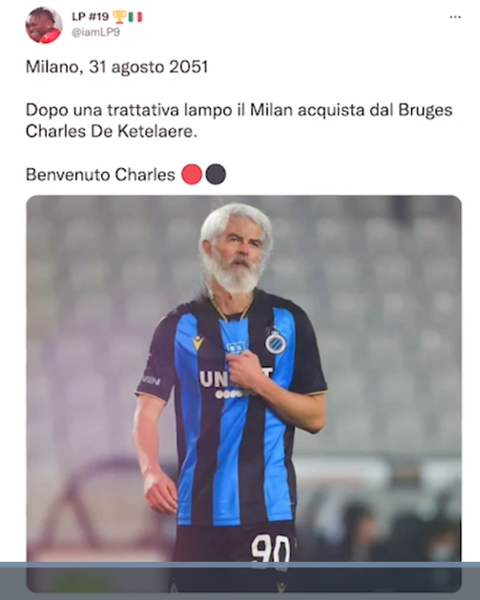Click the number 90 on shorts
Viewport: 480px width, 600px height.
270,550
